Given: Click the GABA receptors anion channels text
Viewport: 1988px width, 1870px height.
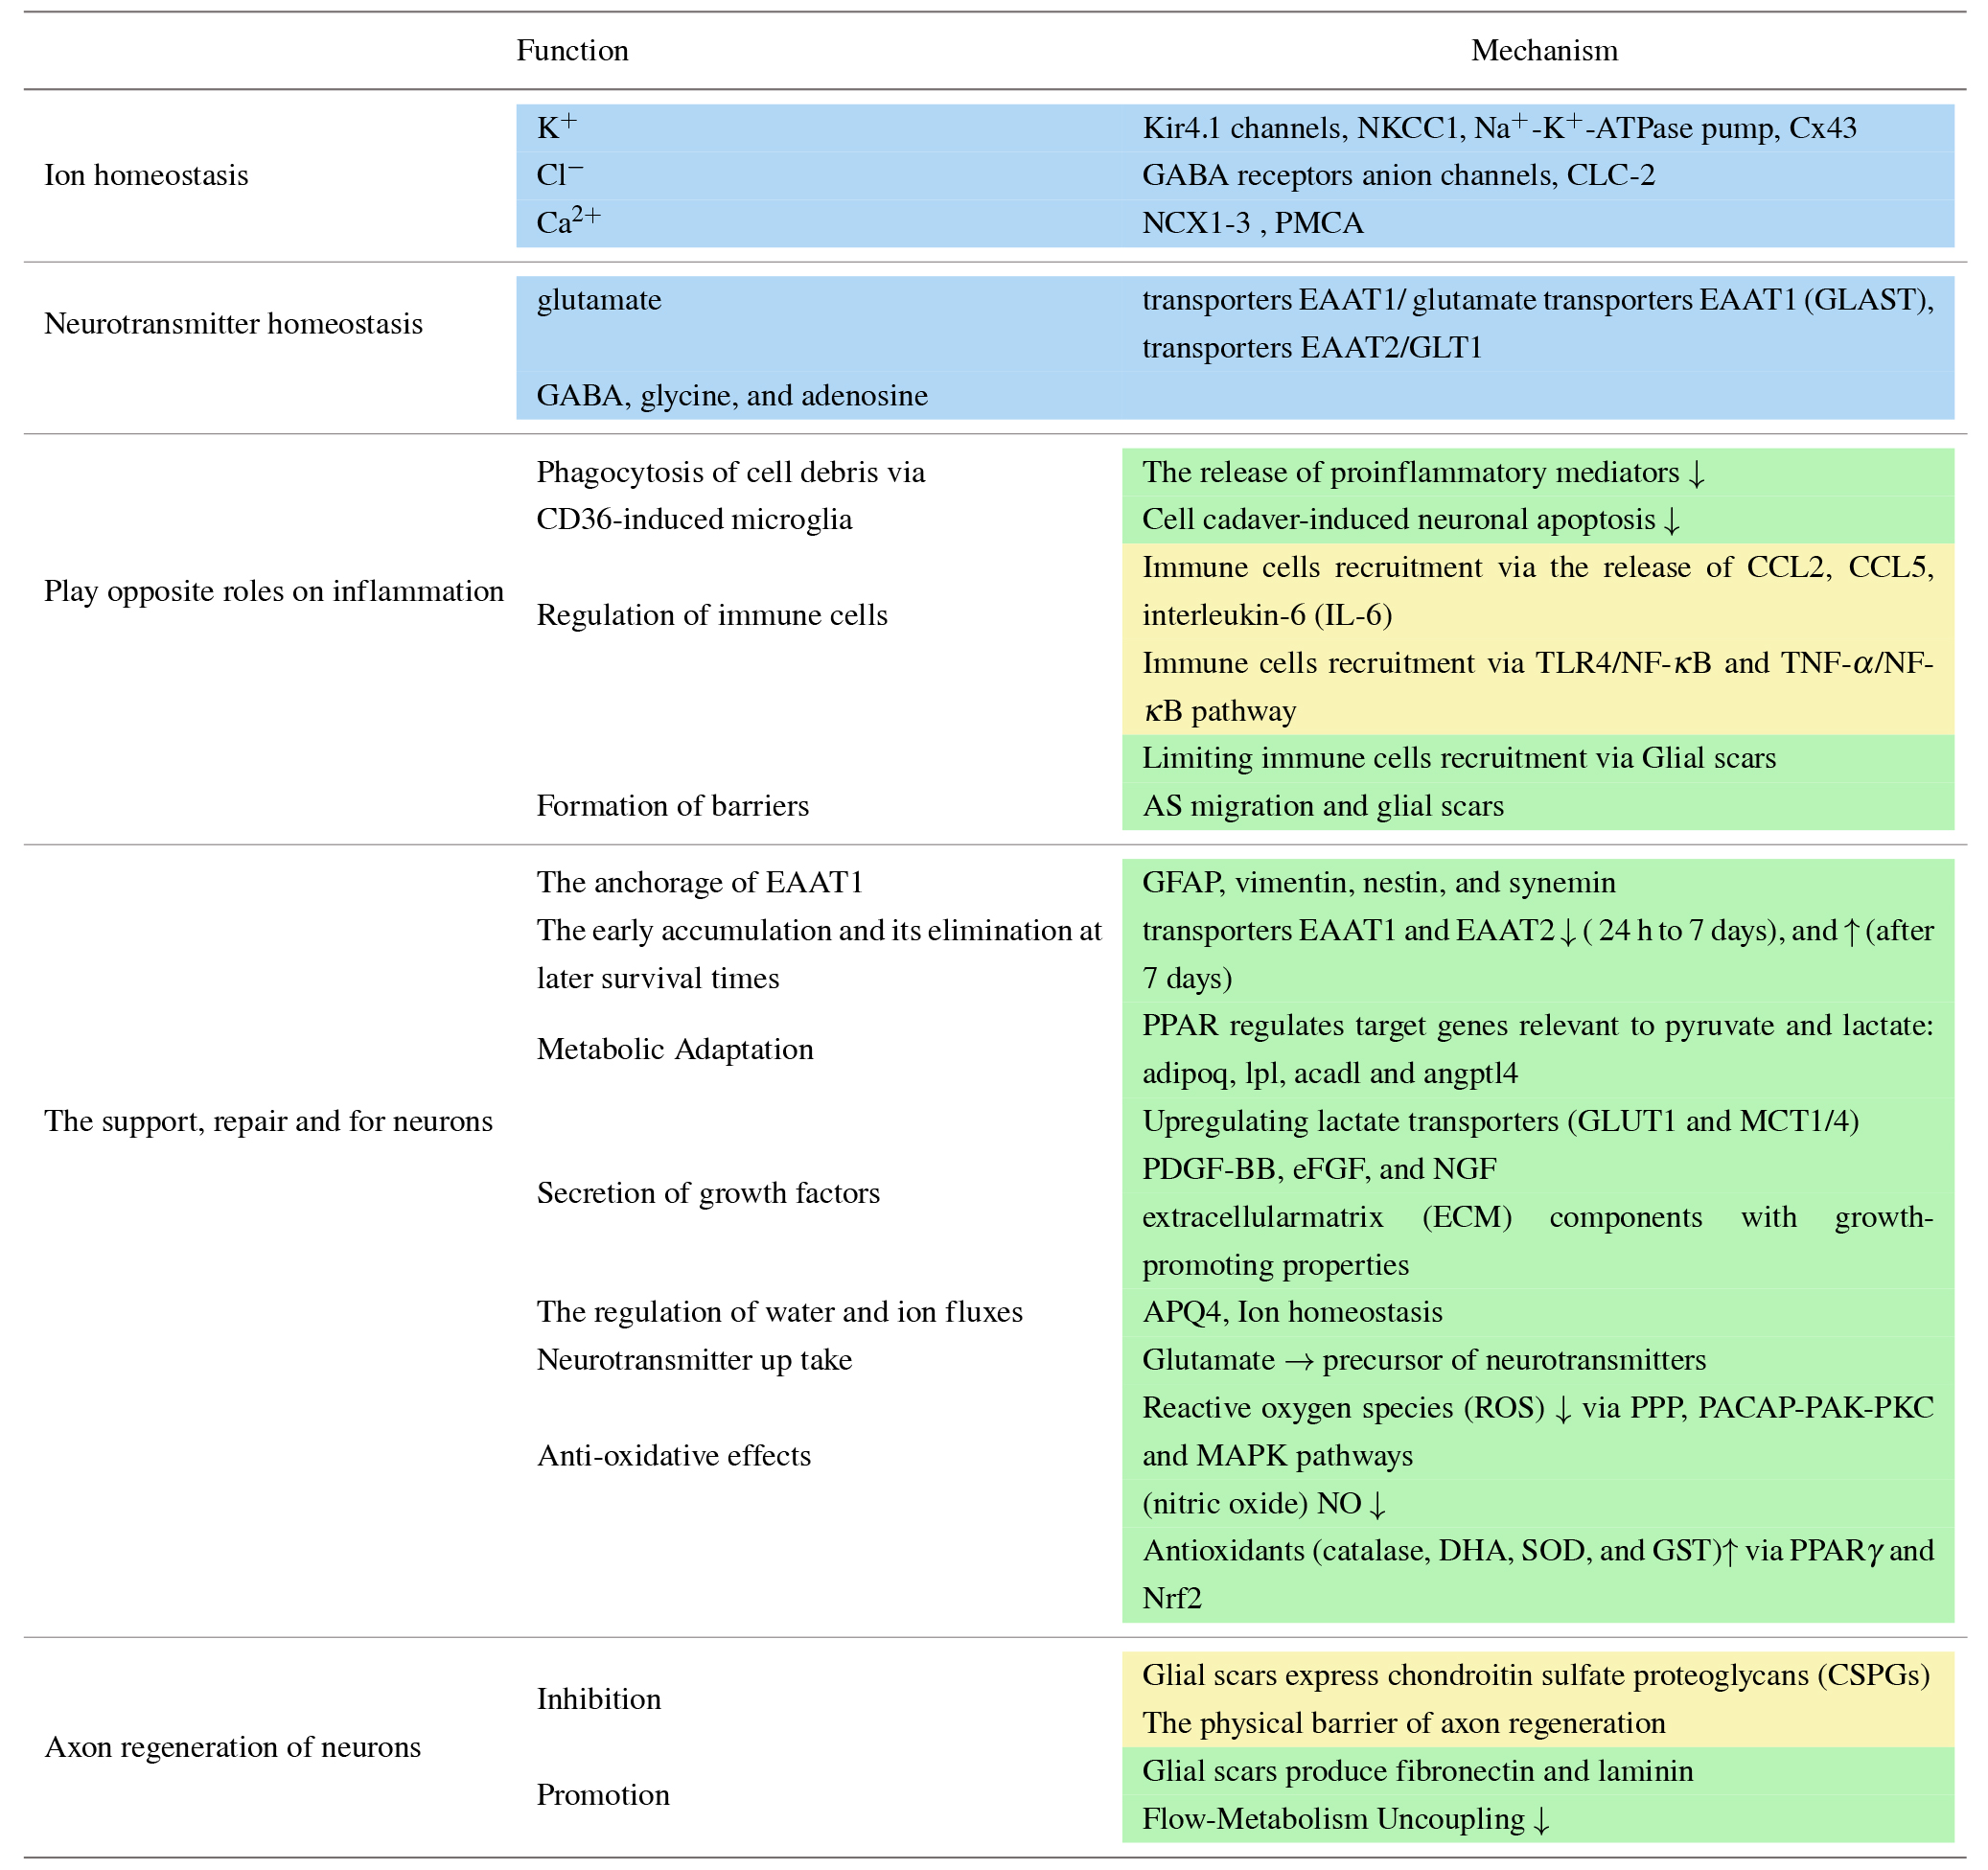Looking at the screenshot, I should [x=1397, y=175].
